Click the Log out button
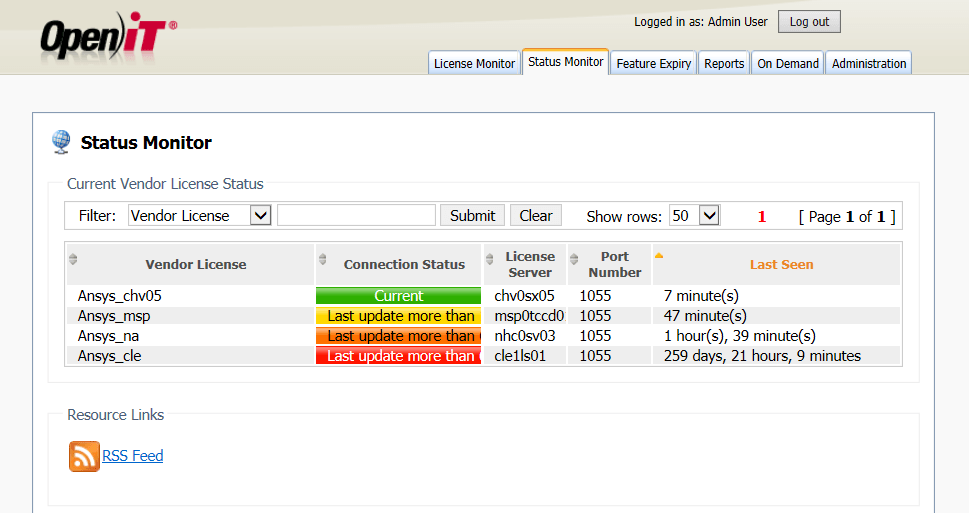The height and width of the screenshot is (513, 969). [809, 22]
